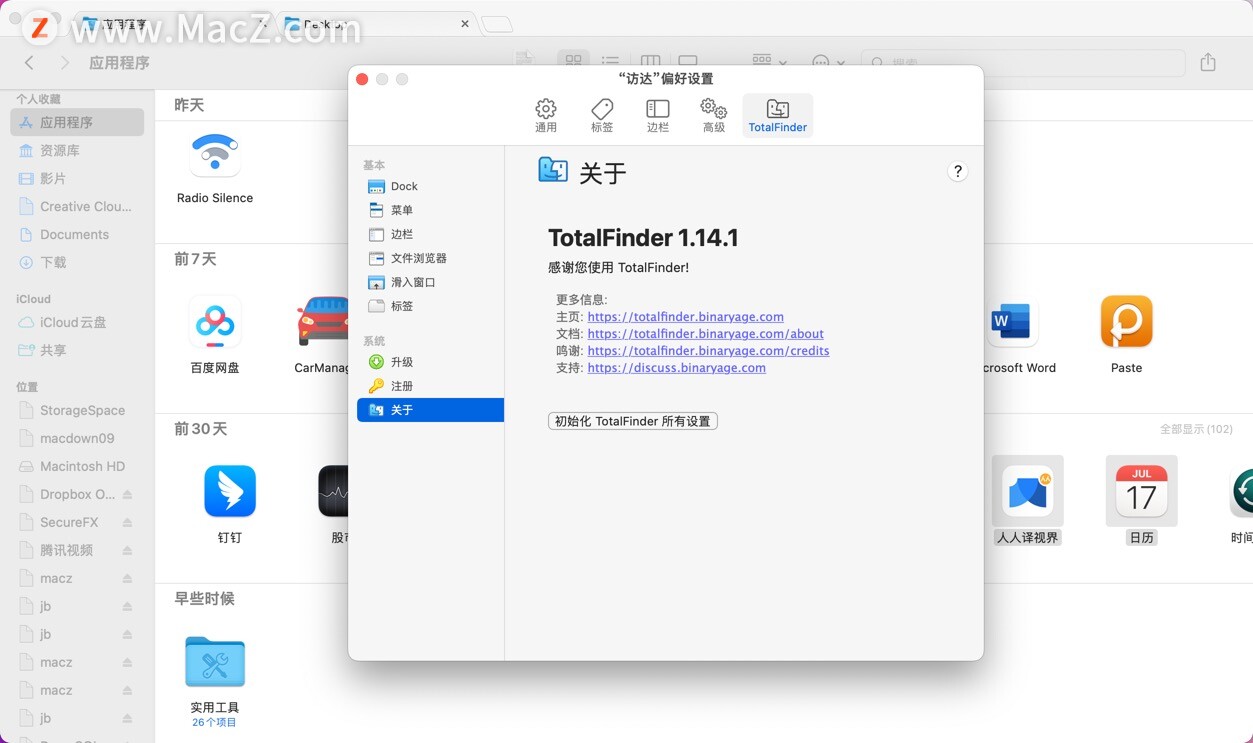1253x743 pixels.
Task: Select 影片 in Finder sidebar
Action: (x=77, y=178)
